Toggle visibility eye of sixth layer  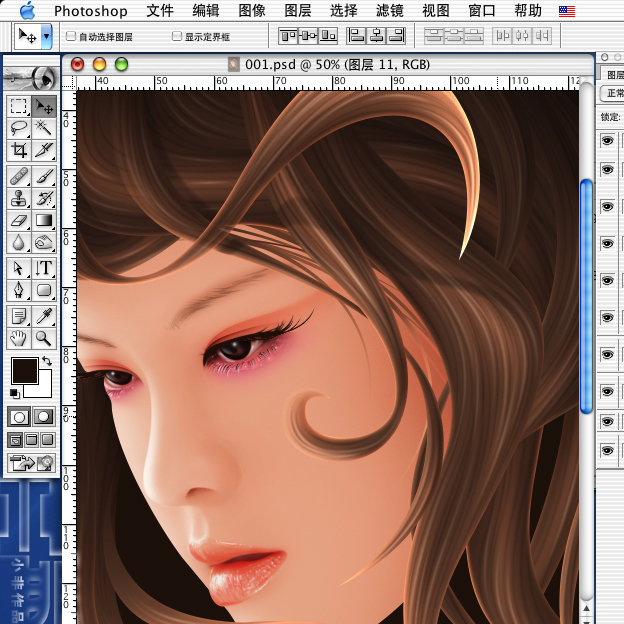point(607,317)
